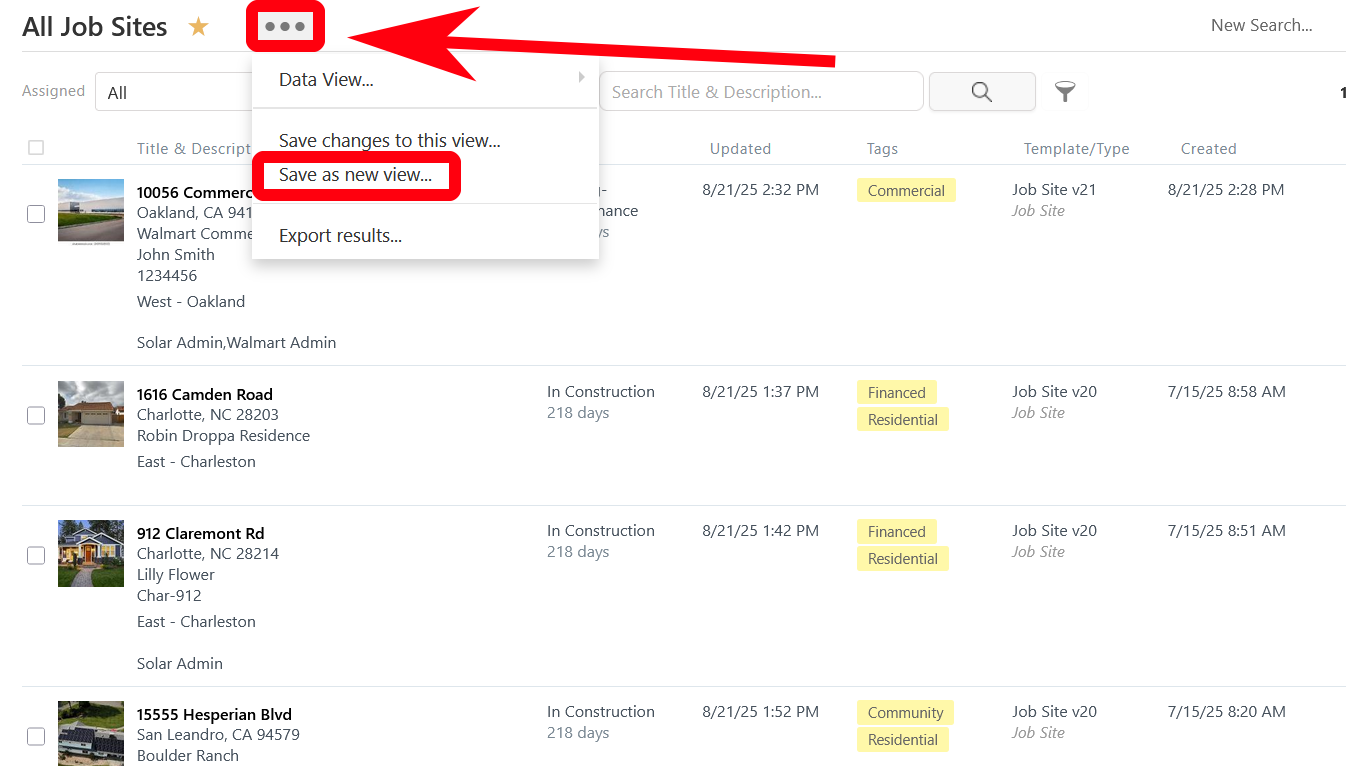
Task: Sort by the Updated column header
Action: [x=740, y=149]
